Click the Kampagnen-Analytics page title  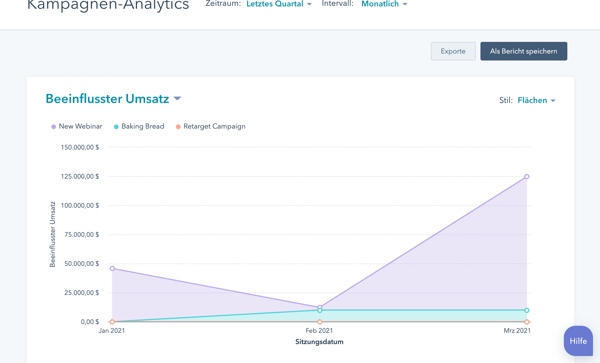[108, 5]
